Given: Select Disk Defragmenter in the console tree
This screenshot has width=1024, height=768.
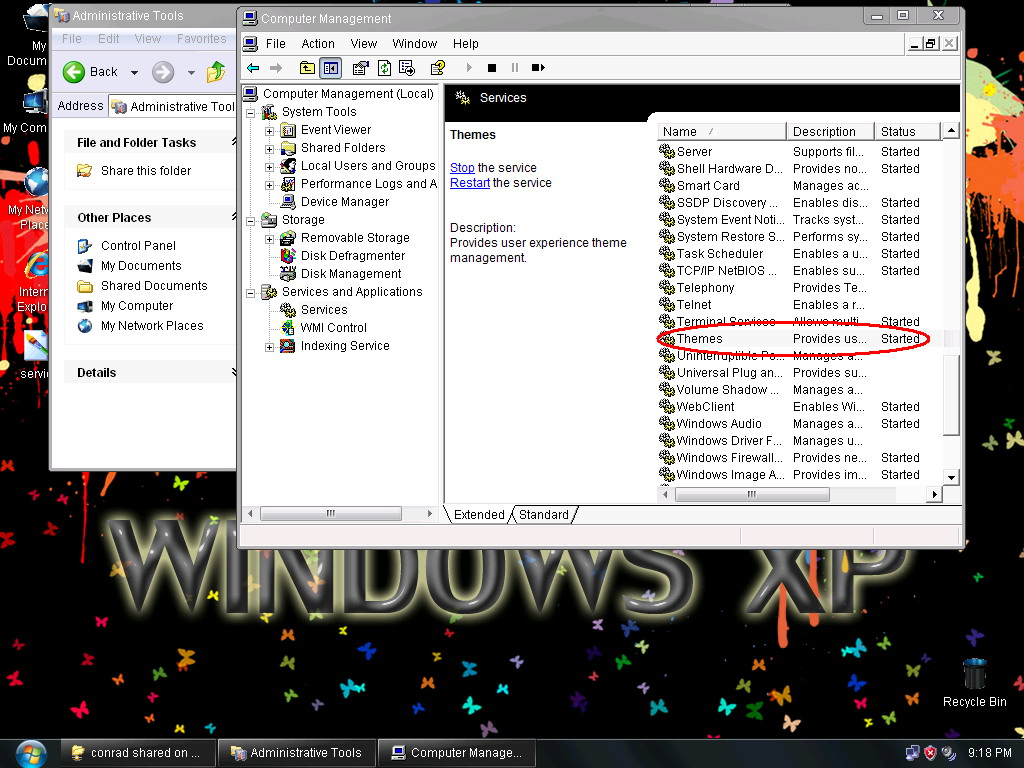Looking at the screenshot, I should pyautogui.click(x=353, y=255).
